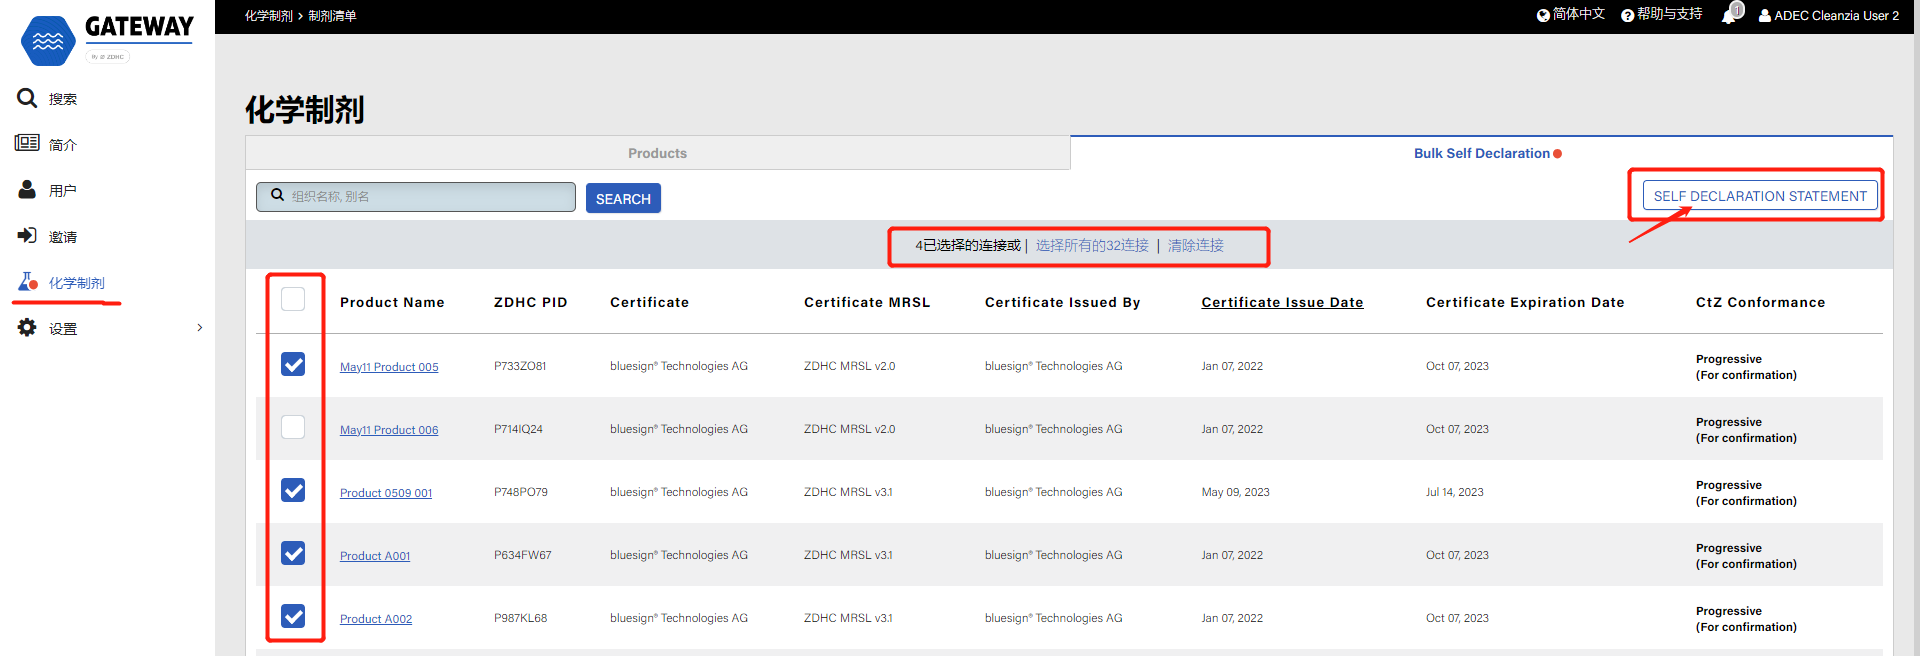The height and width of the screenshot is (656, 1920).
Task: Click the search magnifier icon in sidebar
Action: [27, 98]
